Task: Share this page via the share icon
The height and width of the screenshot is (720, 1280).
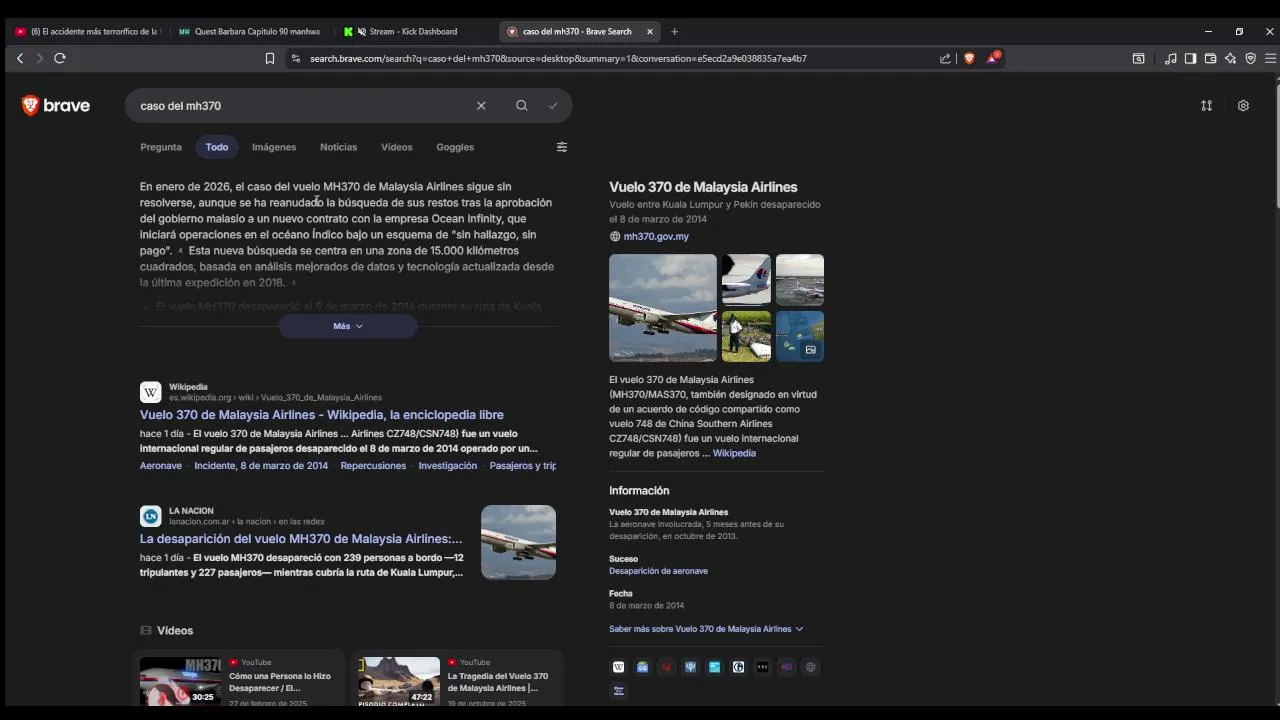Action: click(945, 58)
